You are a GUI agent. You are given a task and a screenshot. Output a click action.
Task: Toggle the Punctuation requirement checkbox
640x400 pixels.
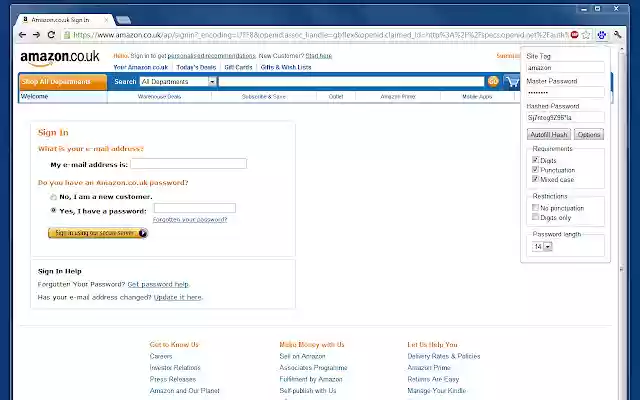(x=535, y=169)
